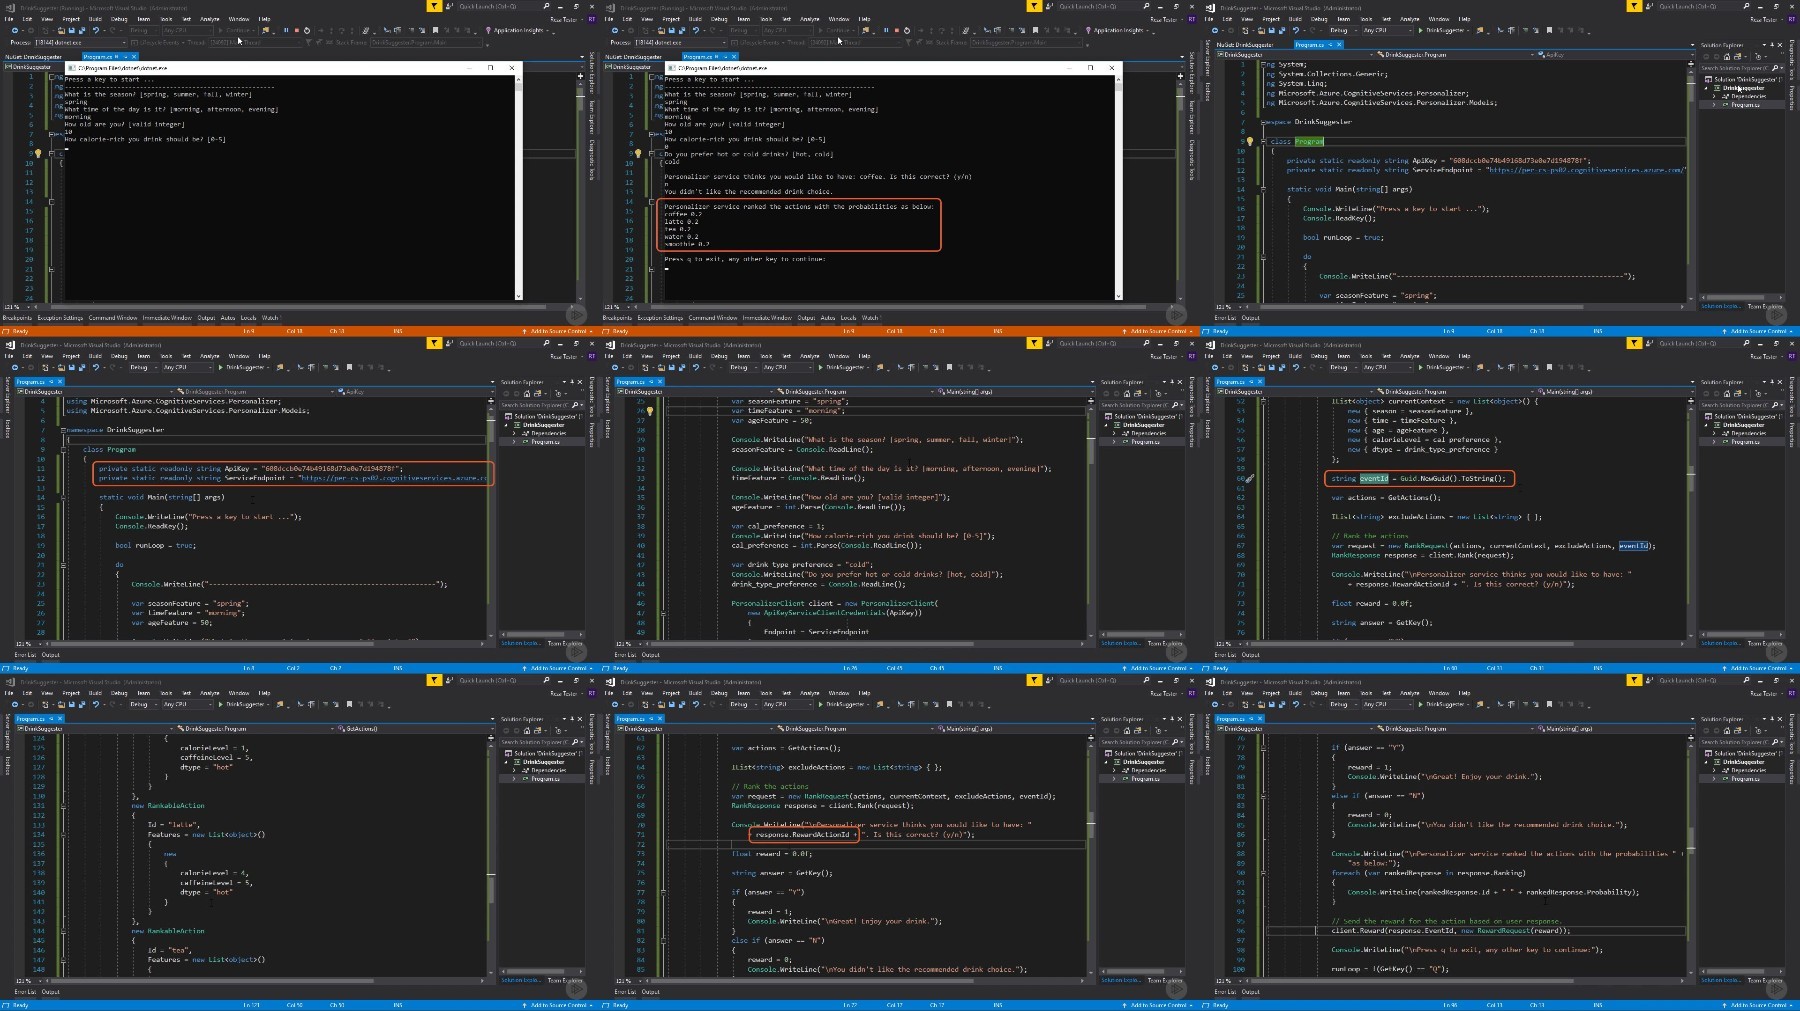1800x1011 pixels.
Task: Switch to Team Explorer tab in class-Program-highlighted screenshot
Action: click(1765, 307)
